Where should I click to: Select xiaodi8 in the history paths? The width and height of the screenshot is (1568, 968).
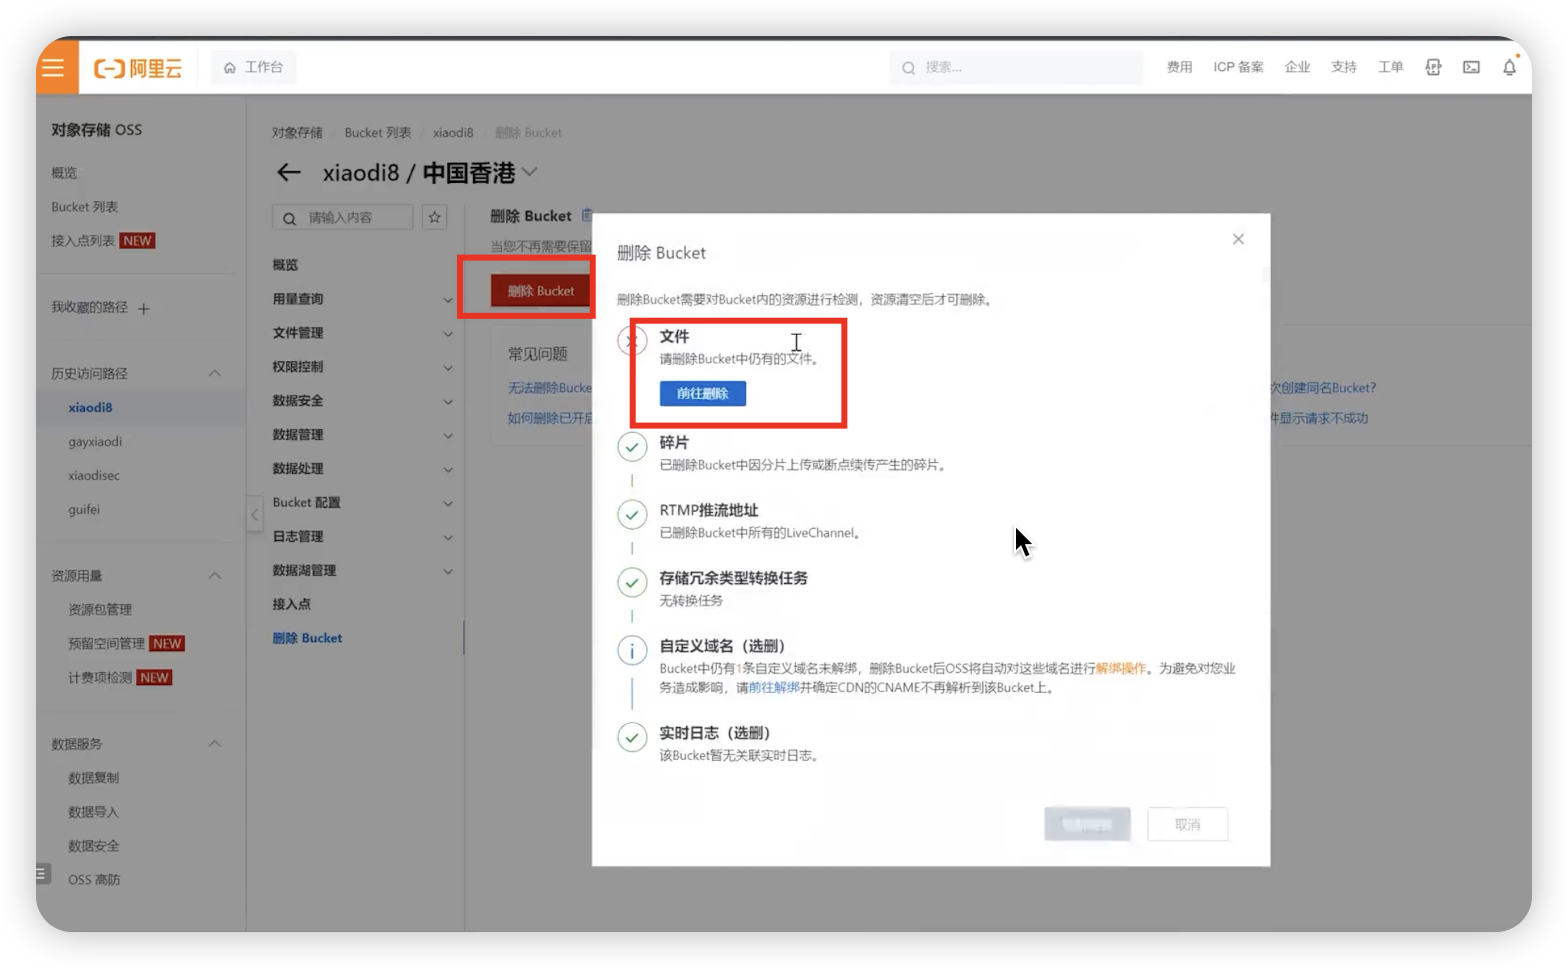(90, 408)
